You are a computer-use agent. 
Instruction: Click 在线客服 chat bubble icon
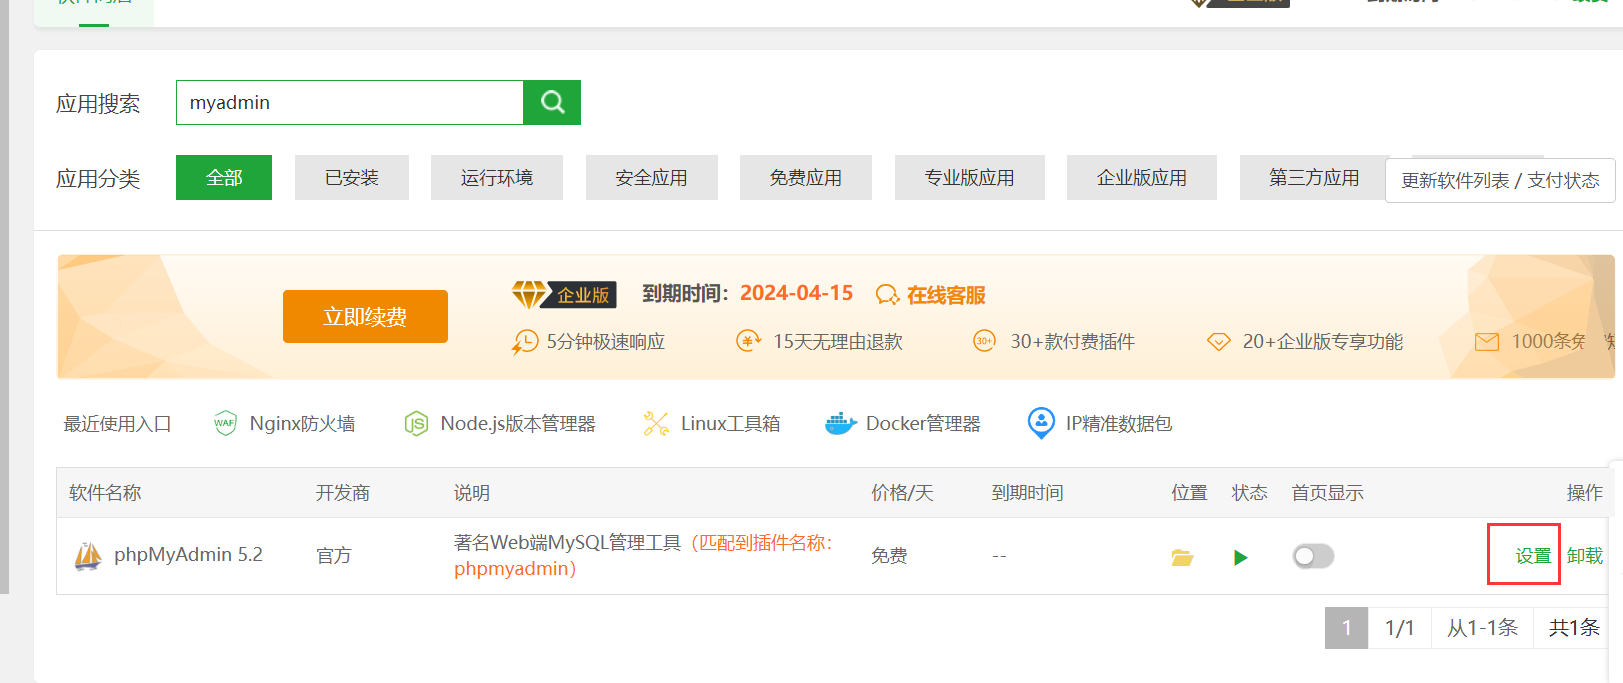[887, 295]
